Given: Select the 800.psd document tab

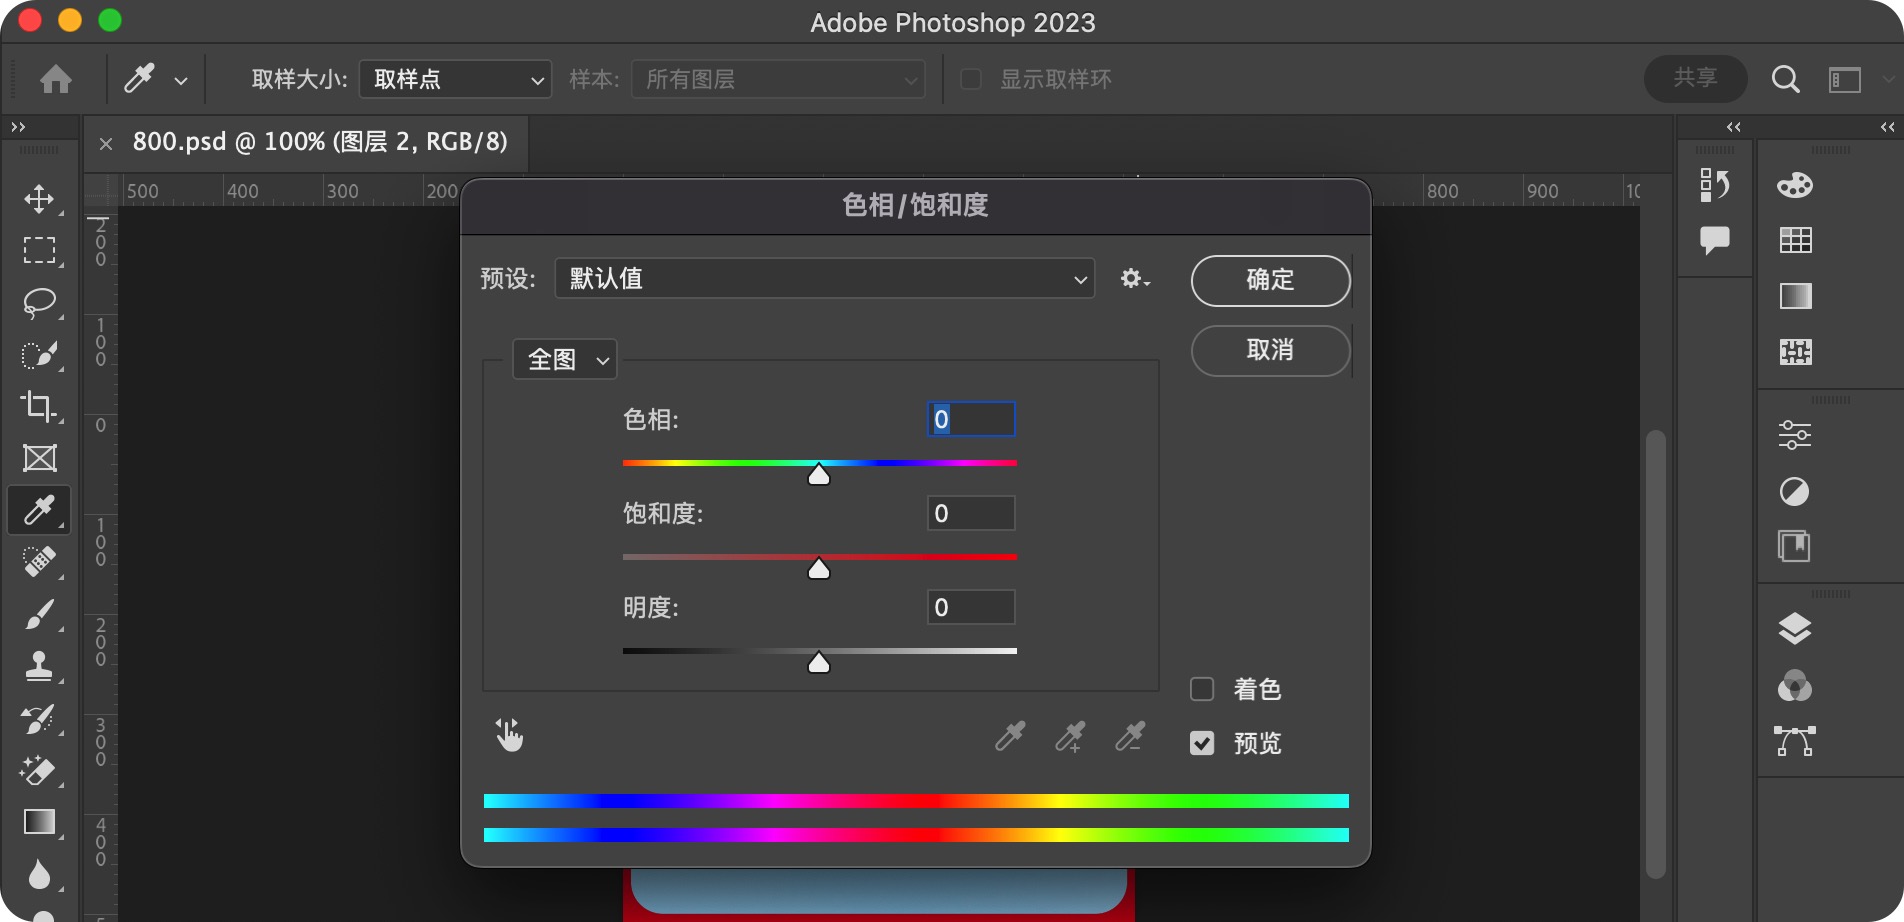Looking at the screenshot, I should [x=319, y=142].
